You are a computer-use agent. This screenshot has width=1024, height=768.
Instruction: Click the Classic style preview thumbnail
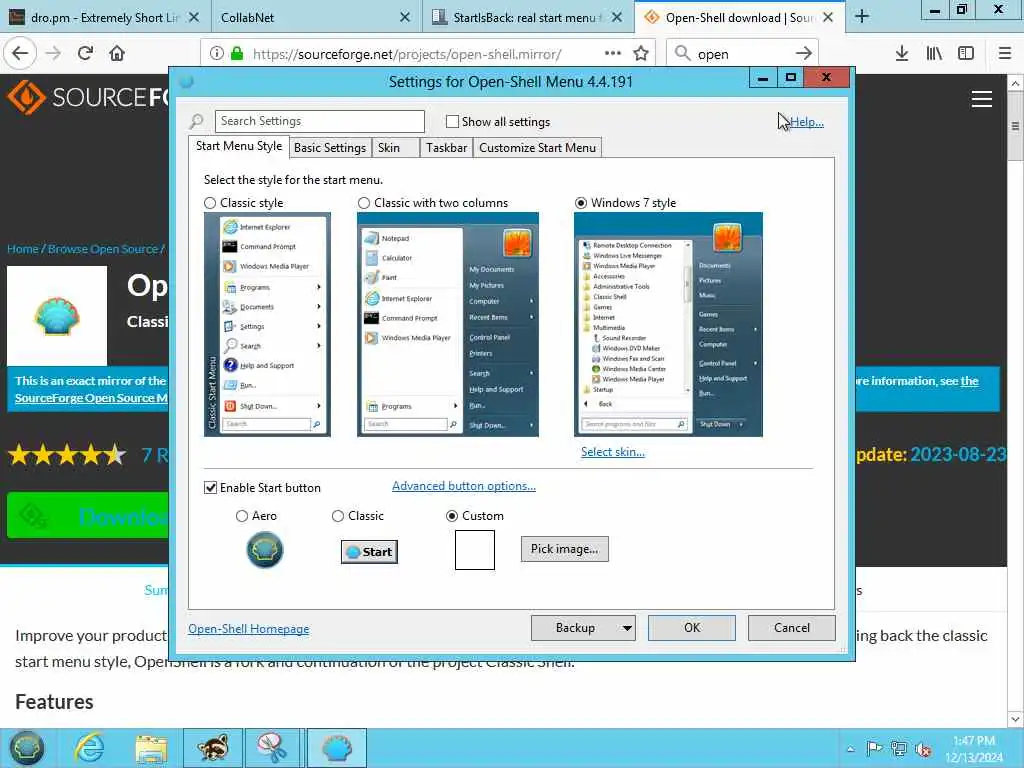coord(267,325)
